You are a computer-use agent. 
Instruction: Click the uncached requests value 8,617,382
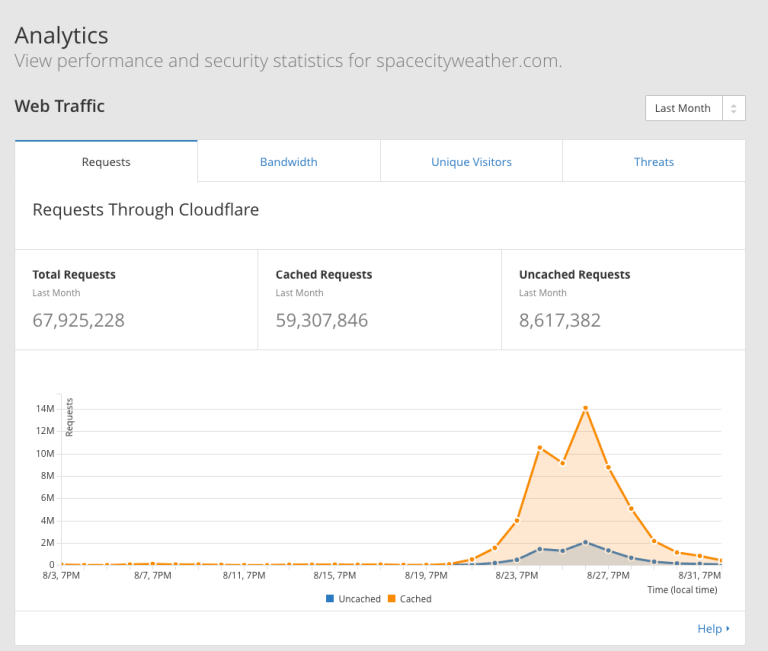(x=559, y=320)
